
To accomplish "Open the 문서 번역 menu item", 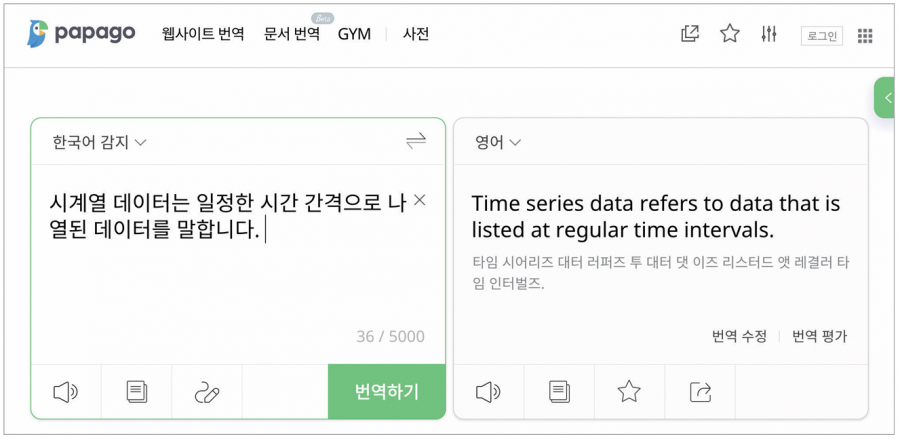I will point(292,34).
